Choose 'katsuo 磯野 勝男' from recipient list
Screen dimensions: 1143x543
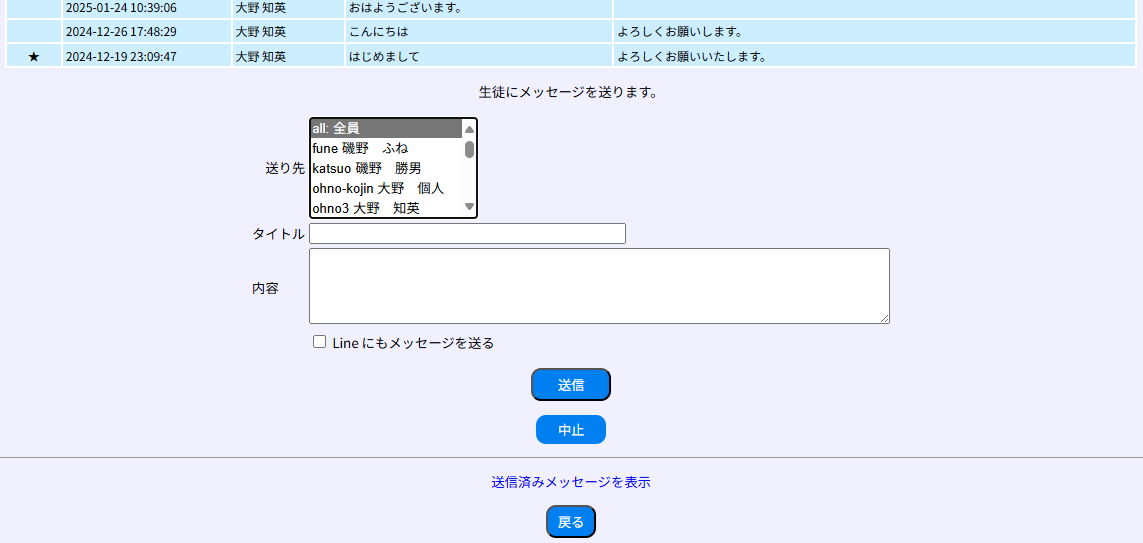click(385, 168)
